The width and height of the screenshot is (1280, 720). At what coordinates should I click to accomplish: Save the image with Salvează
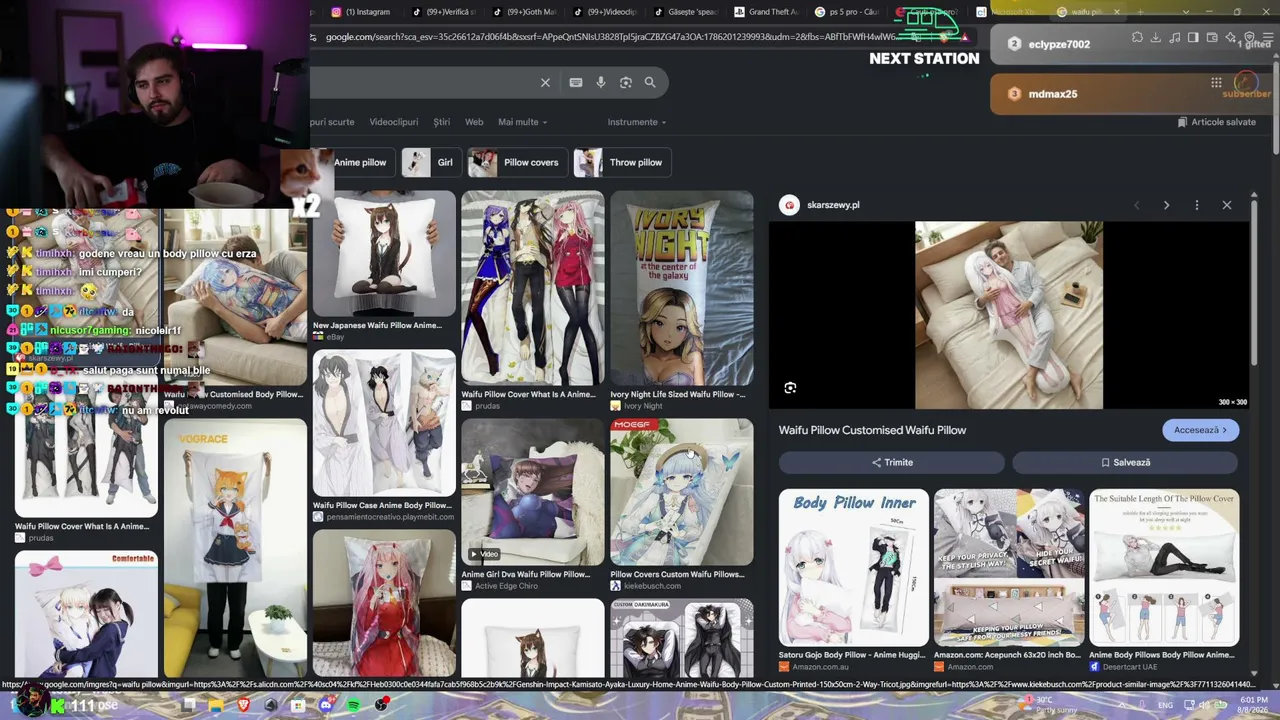[x=1125, y=462]
